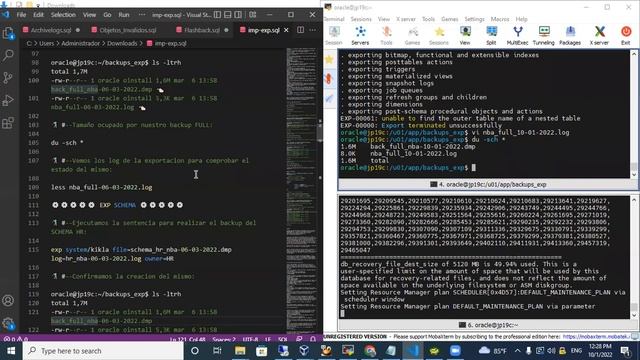640x360 pixels.
Task: Change the language mode via SQL status
Action: point(282,339)
